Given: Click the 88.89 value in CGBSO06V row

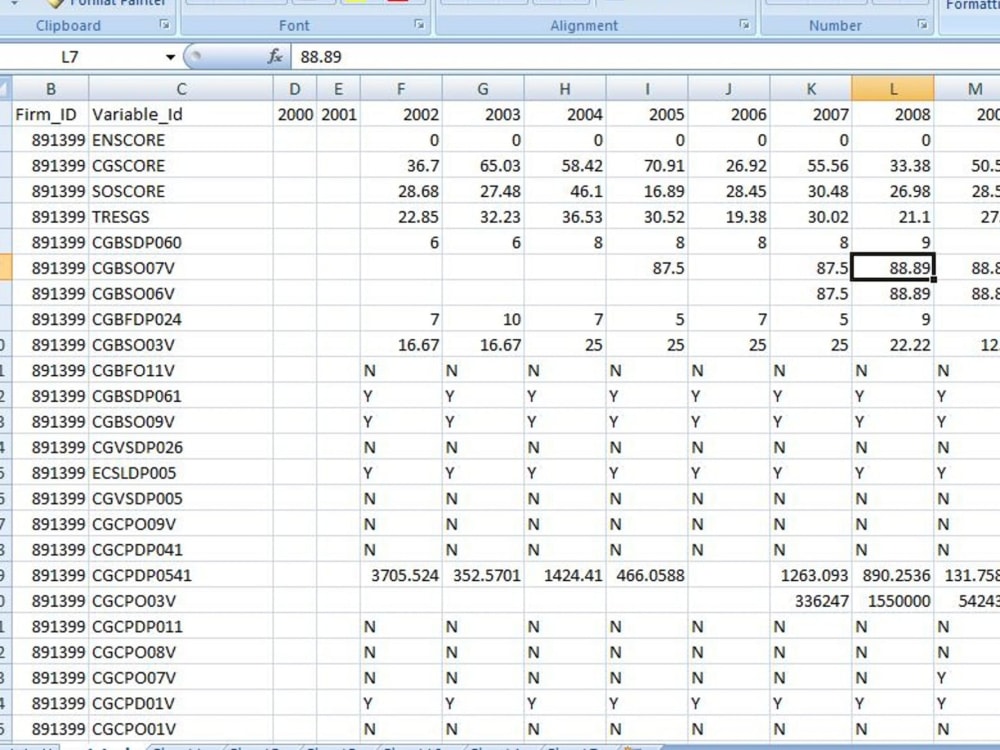Looking at the screenshot, I should coord(893,293).
